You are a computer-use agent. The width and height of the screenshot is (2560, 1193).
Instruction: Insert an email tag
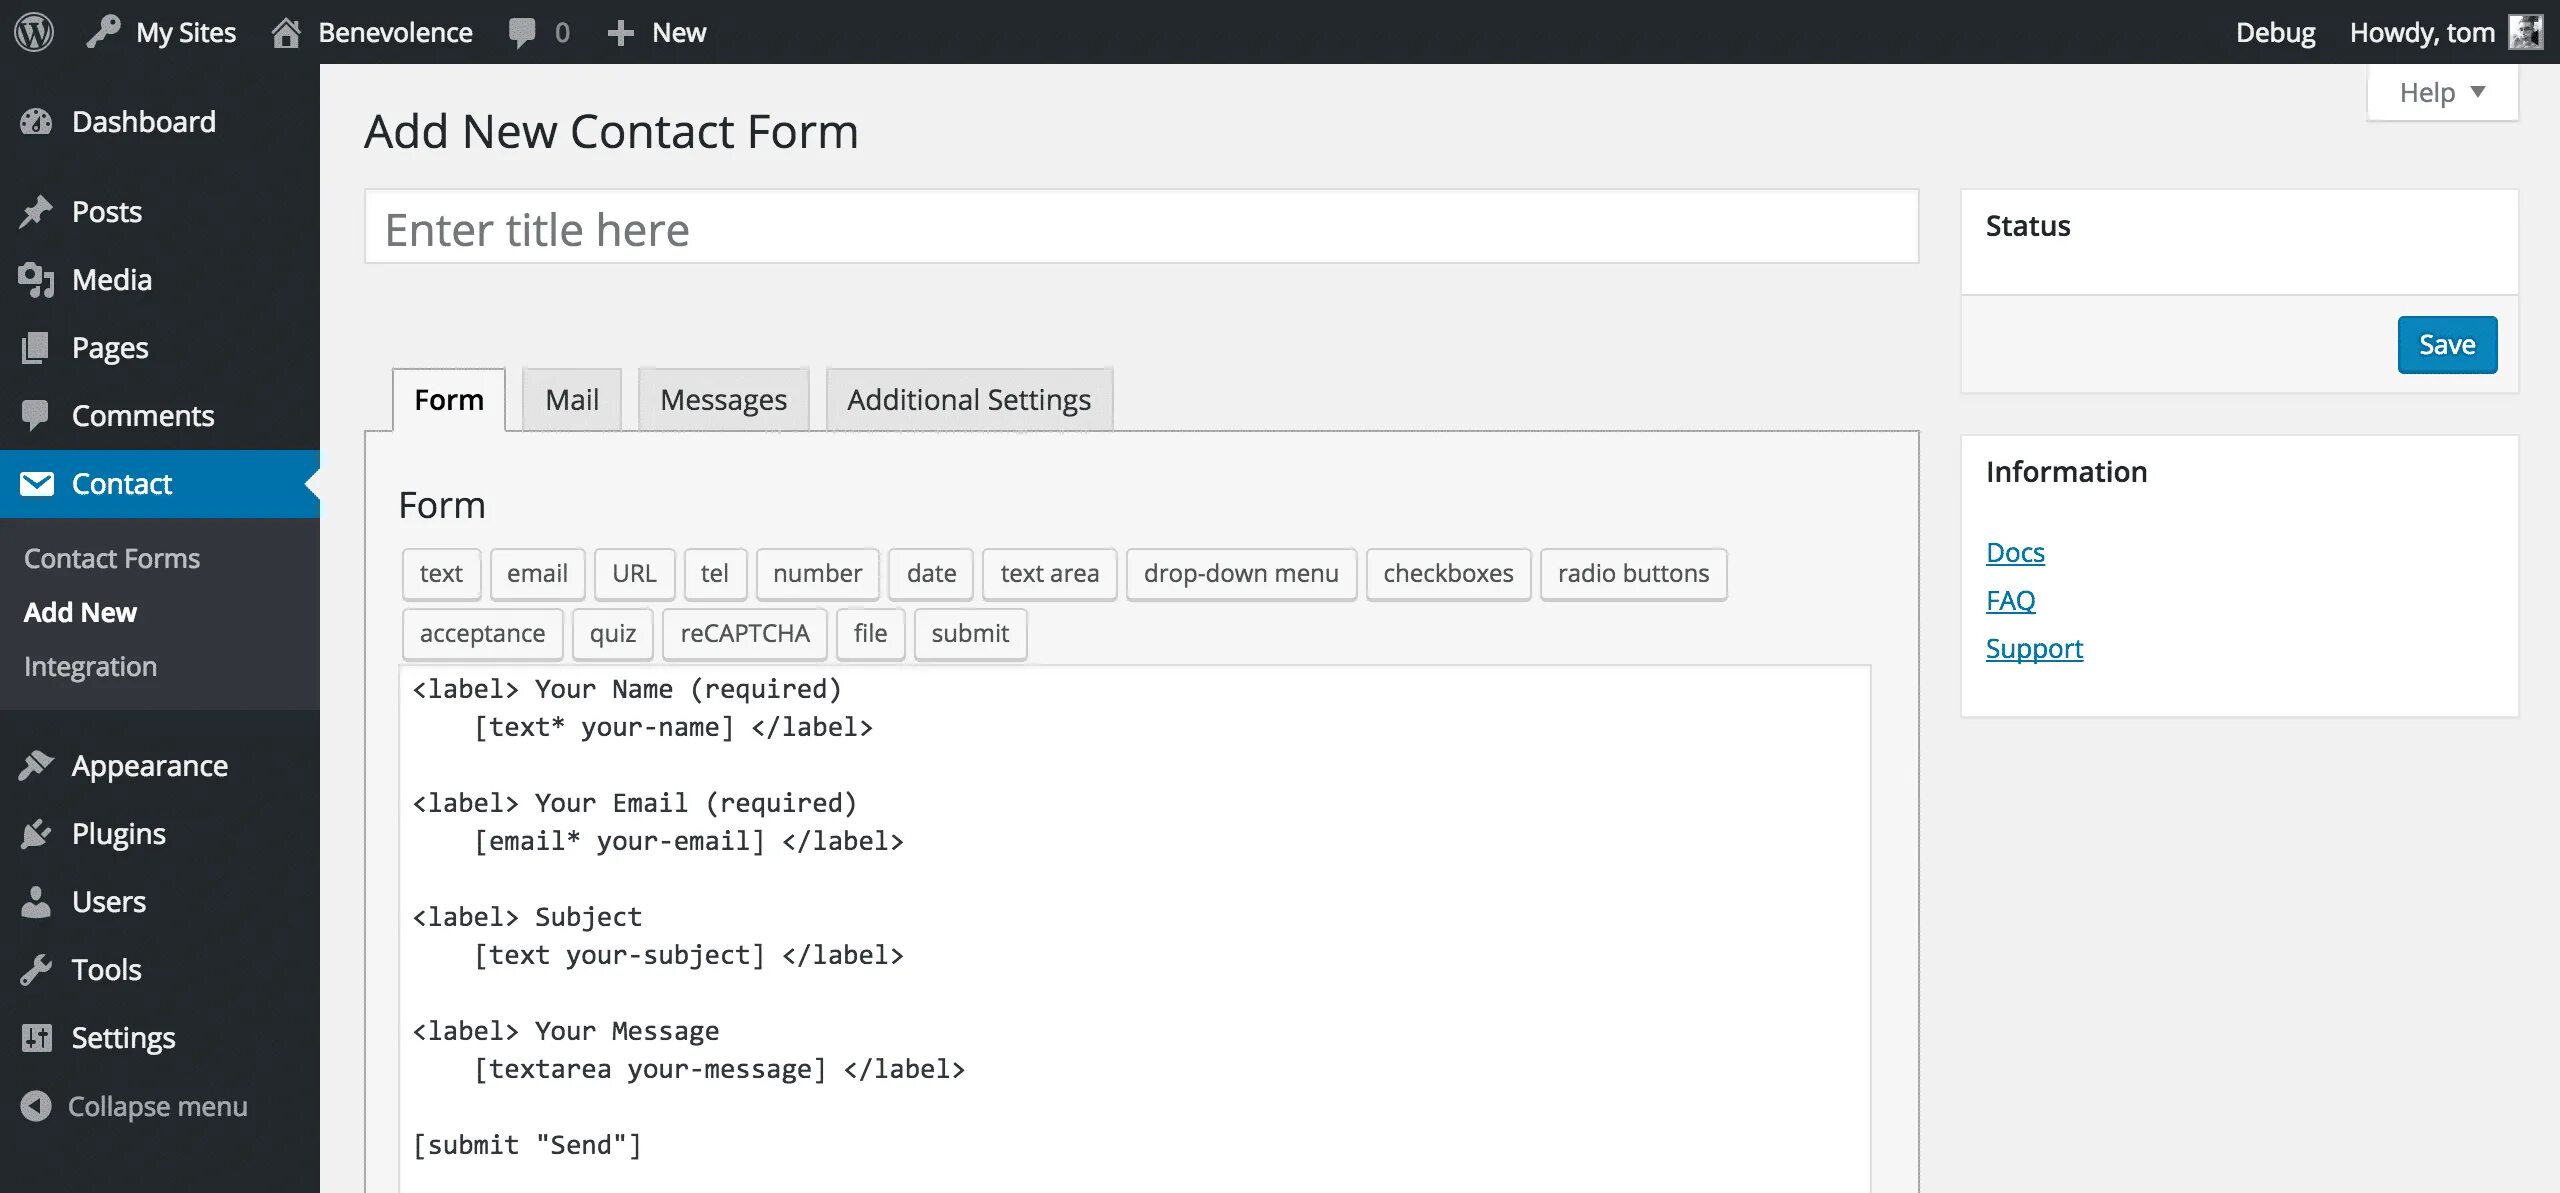click(x=537, y=574)
